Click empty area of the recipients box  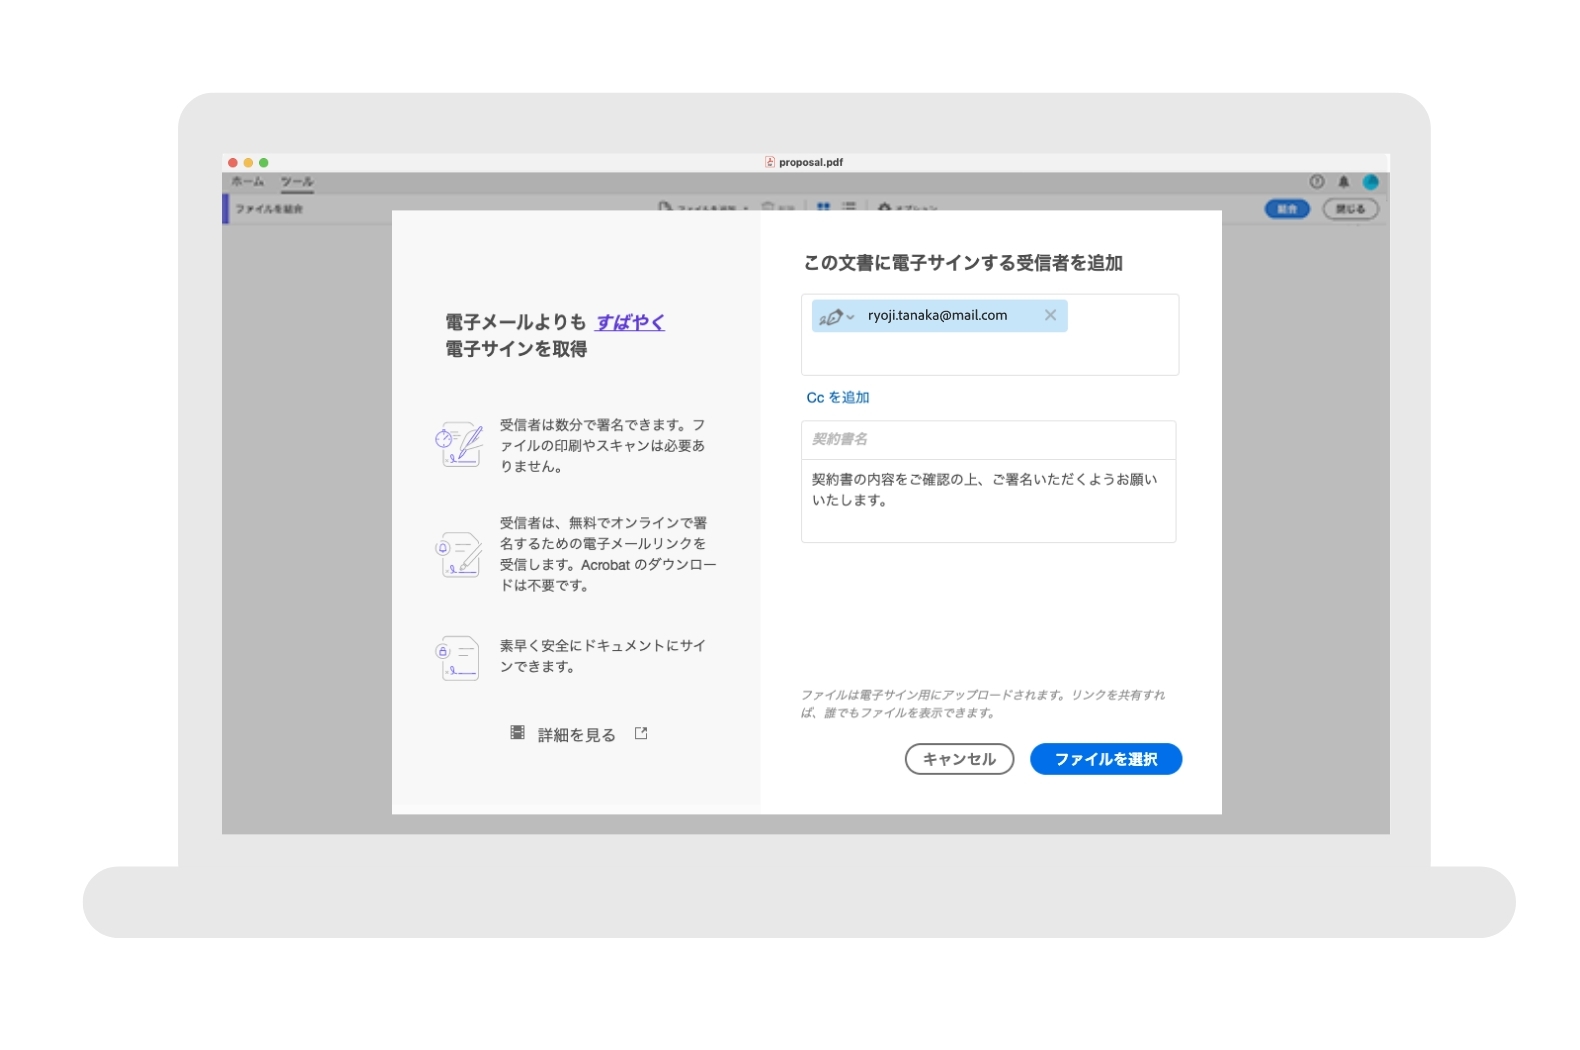point(989,353)
